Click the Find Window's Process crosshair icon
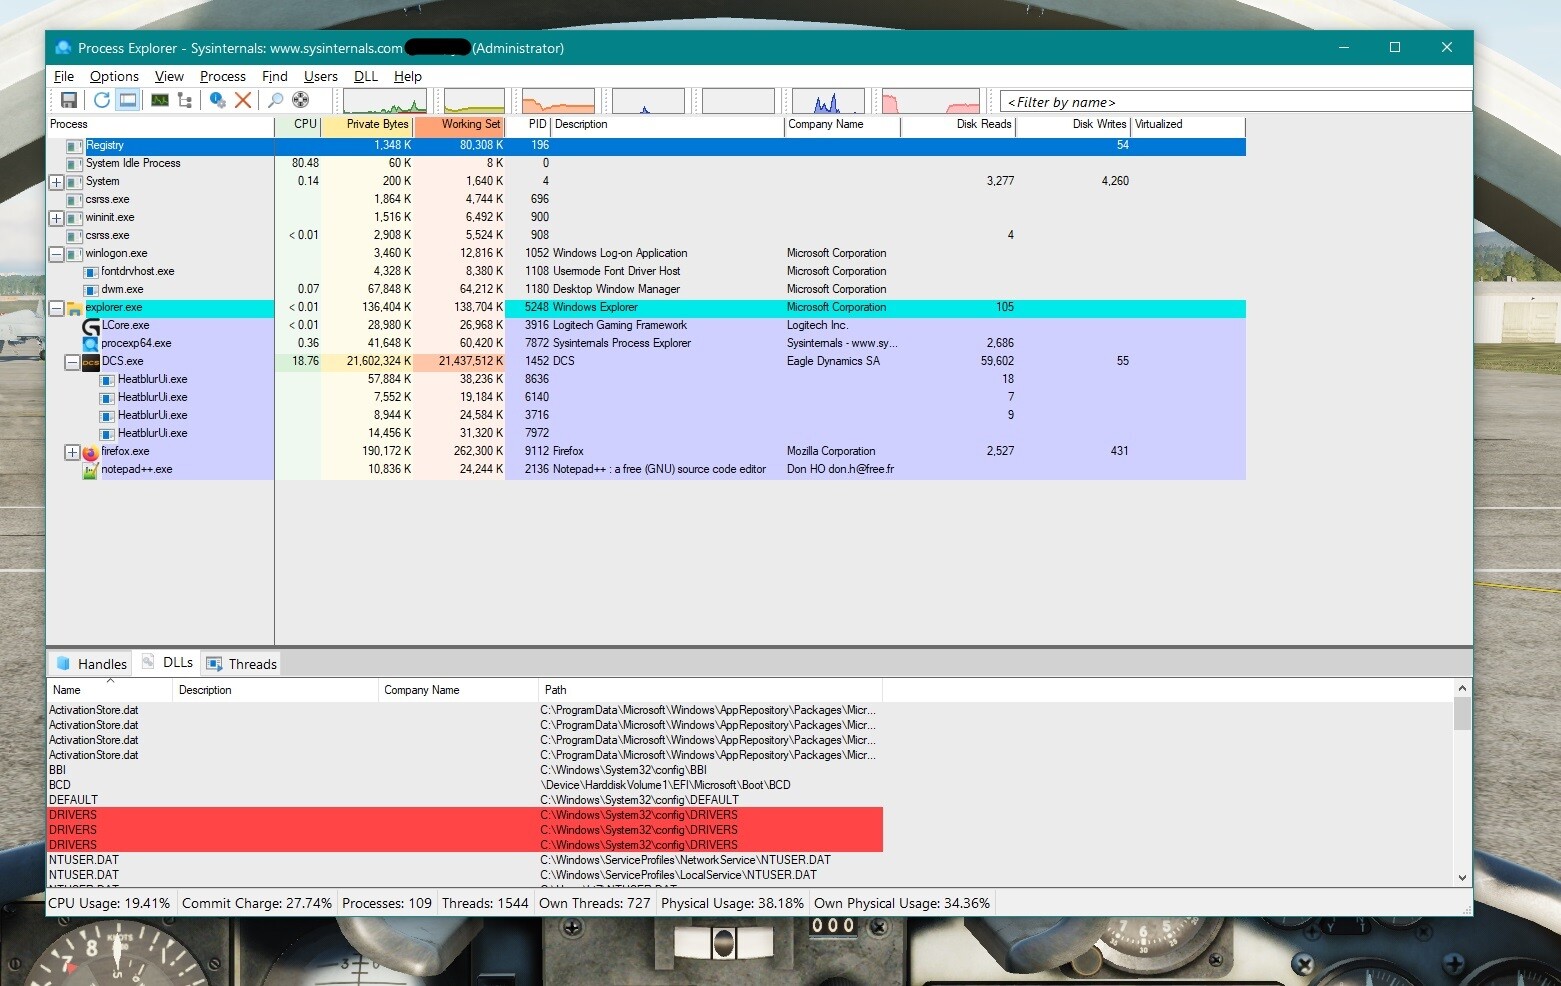 point(300,100)
